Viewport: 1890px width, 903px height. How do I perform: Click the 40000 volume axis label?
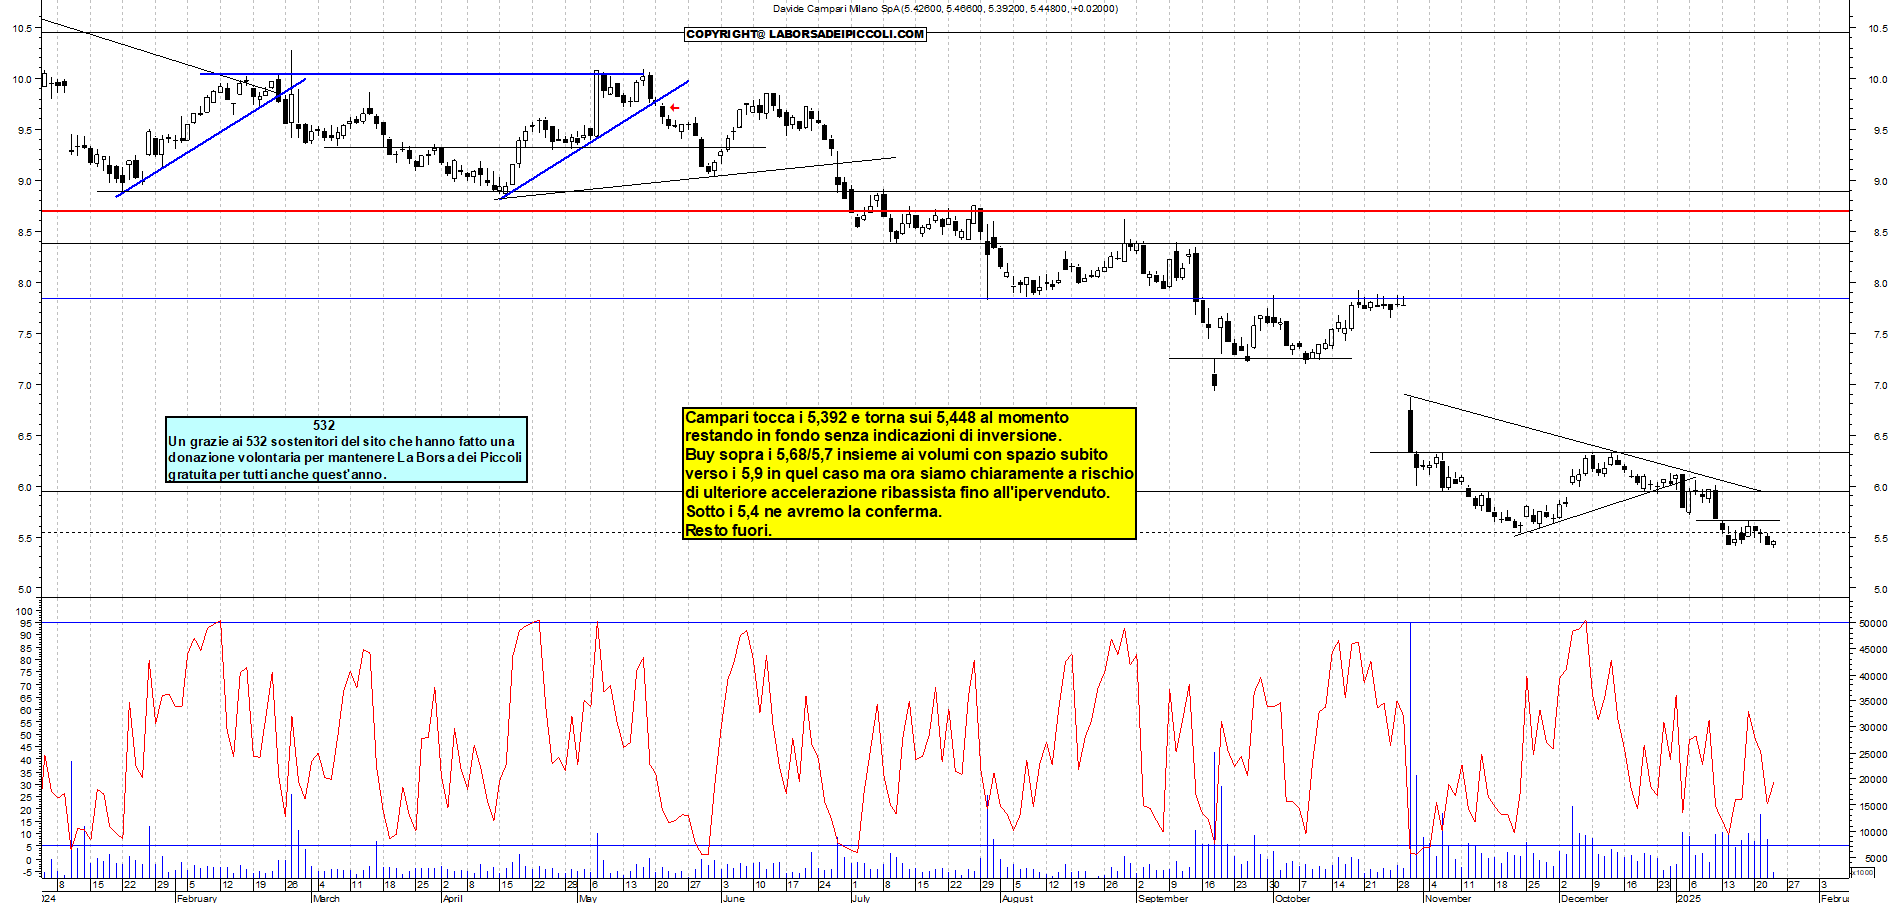point(1873,676)
